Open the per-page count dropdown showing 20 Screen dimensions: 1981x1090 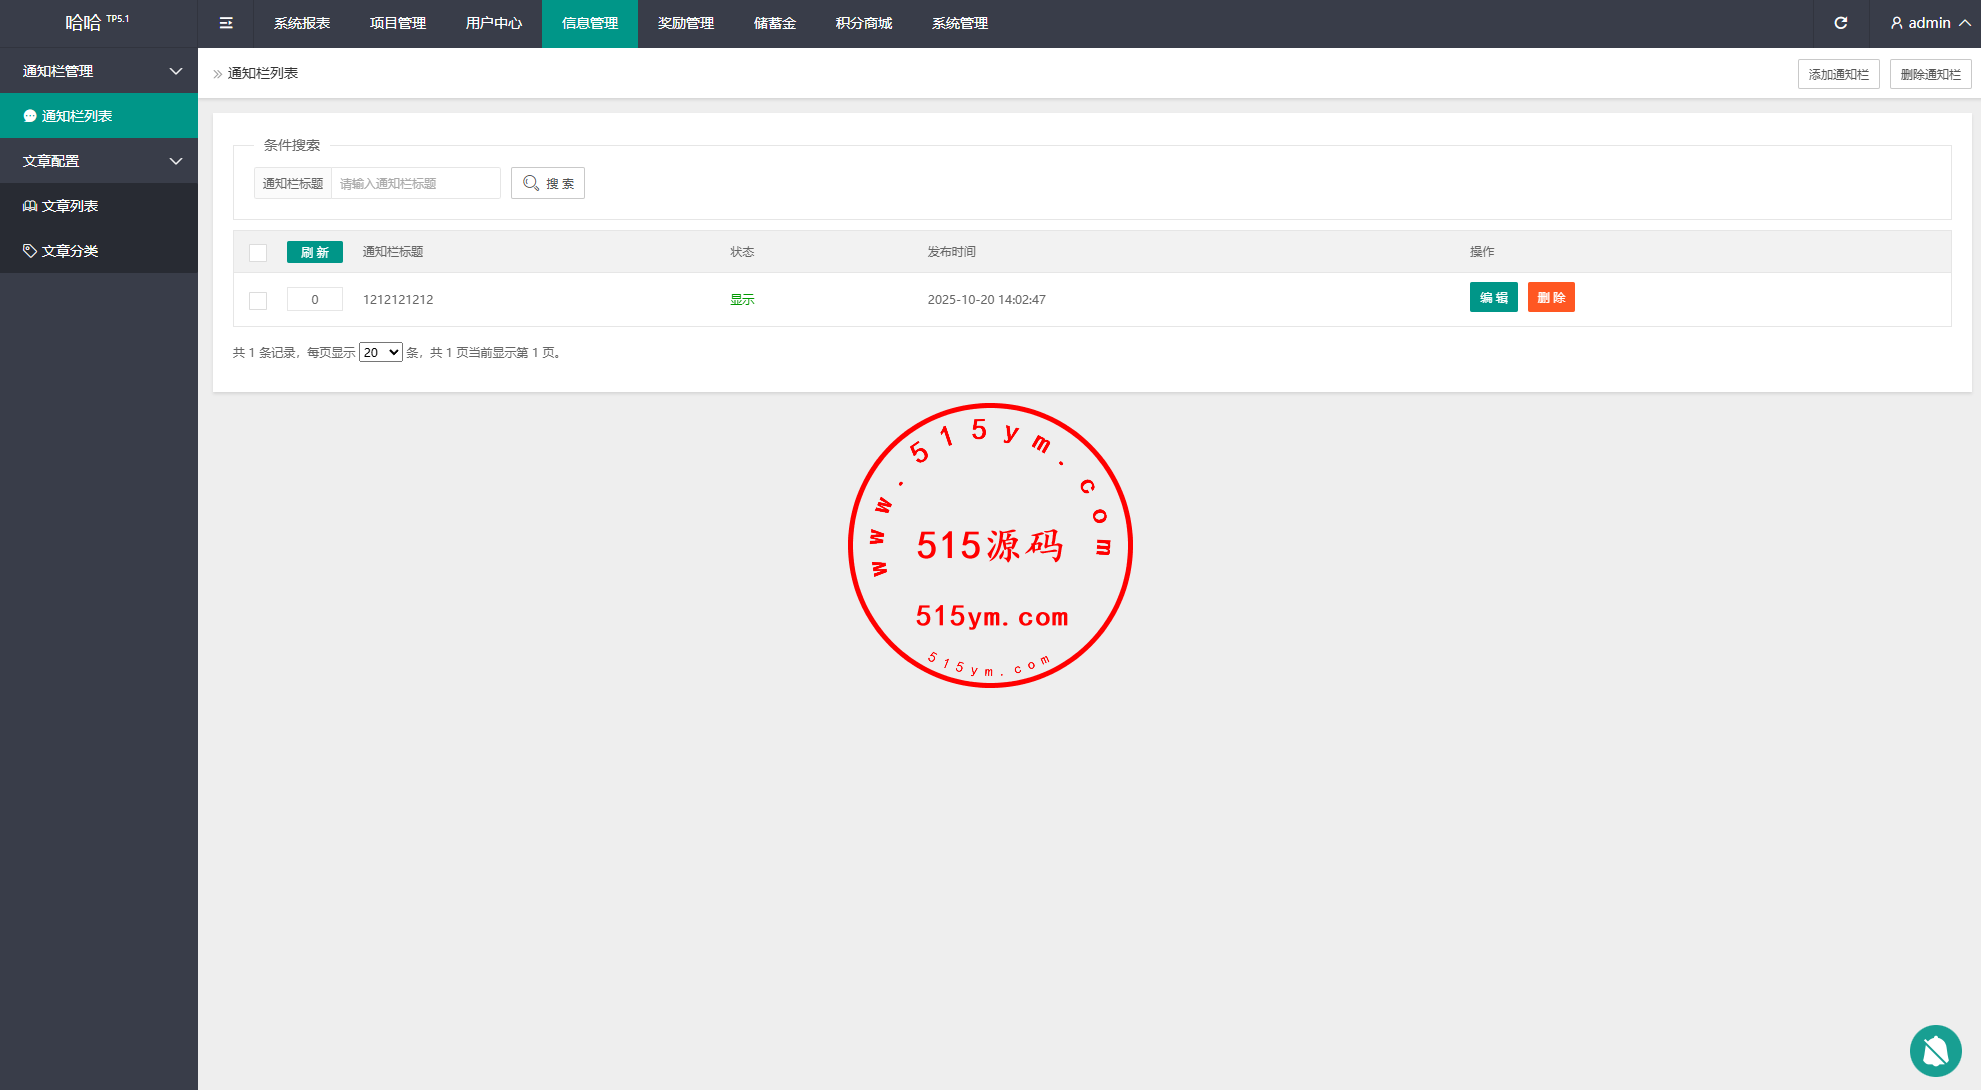pyautogui.click(x=381, y=352)
